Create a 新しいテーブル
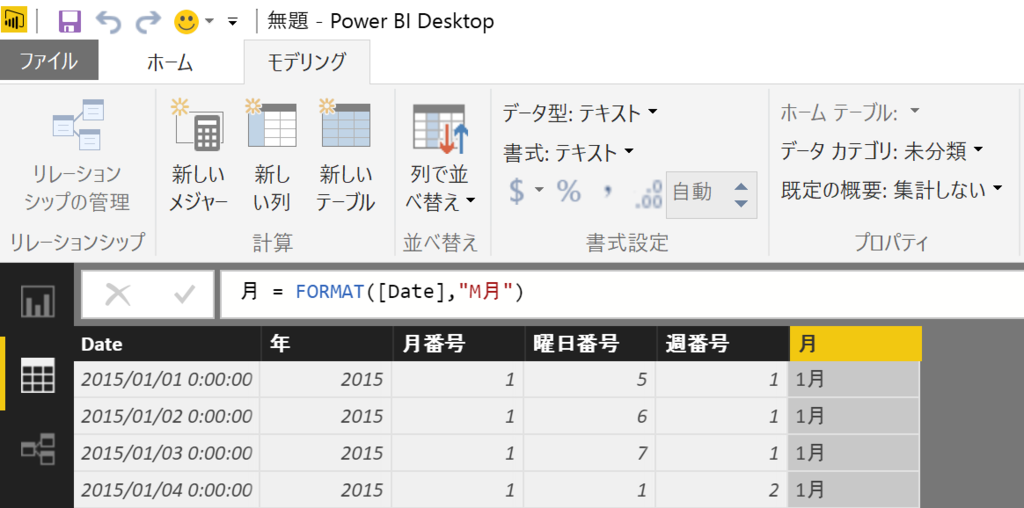Image resolution: width=1024 pixels, height=508 pixels. 345,157
